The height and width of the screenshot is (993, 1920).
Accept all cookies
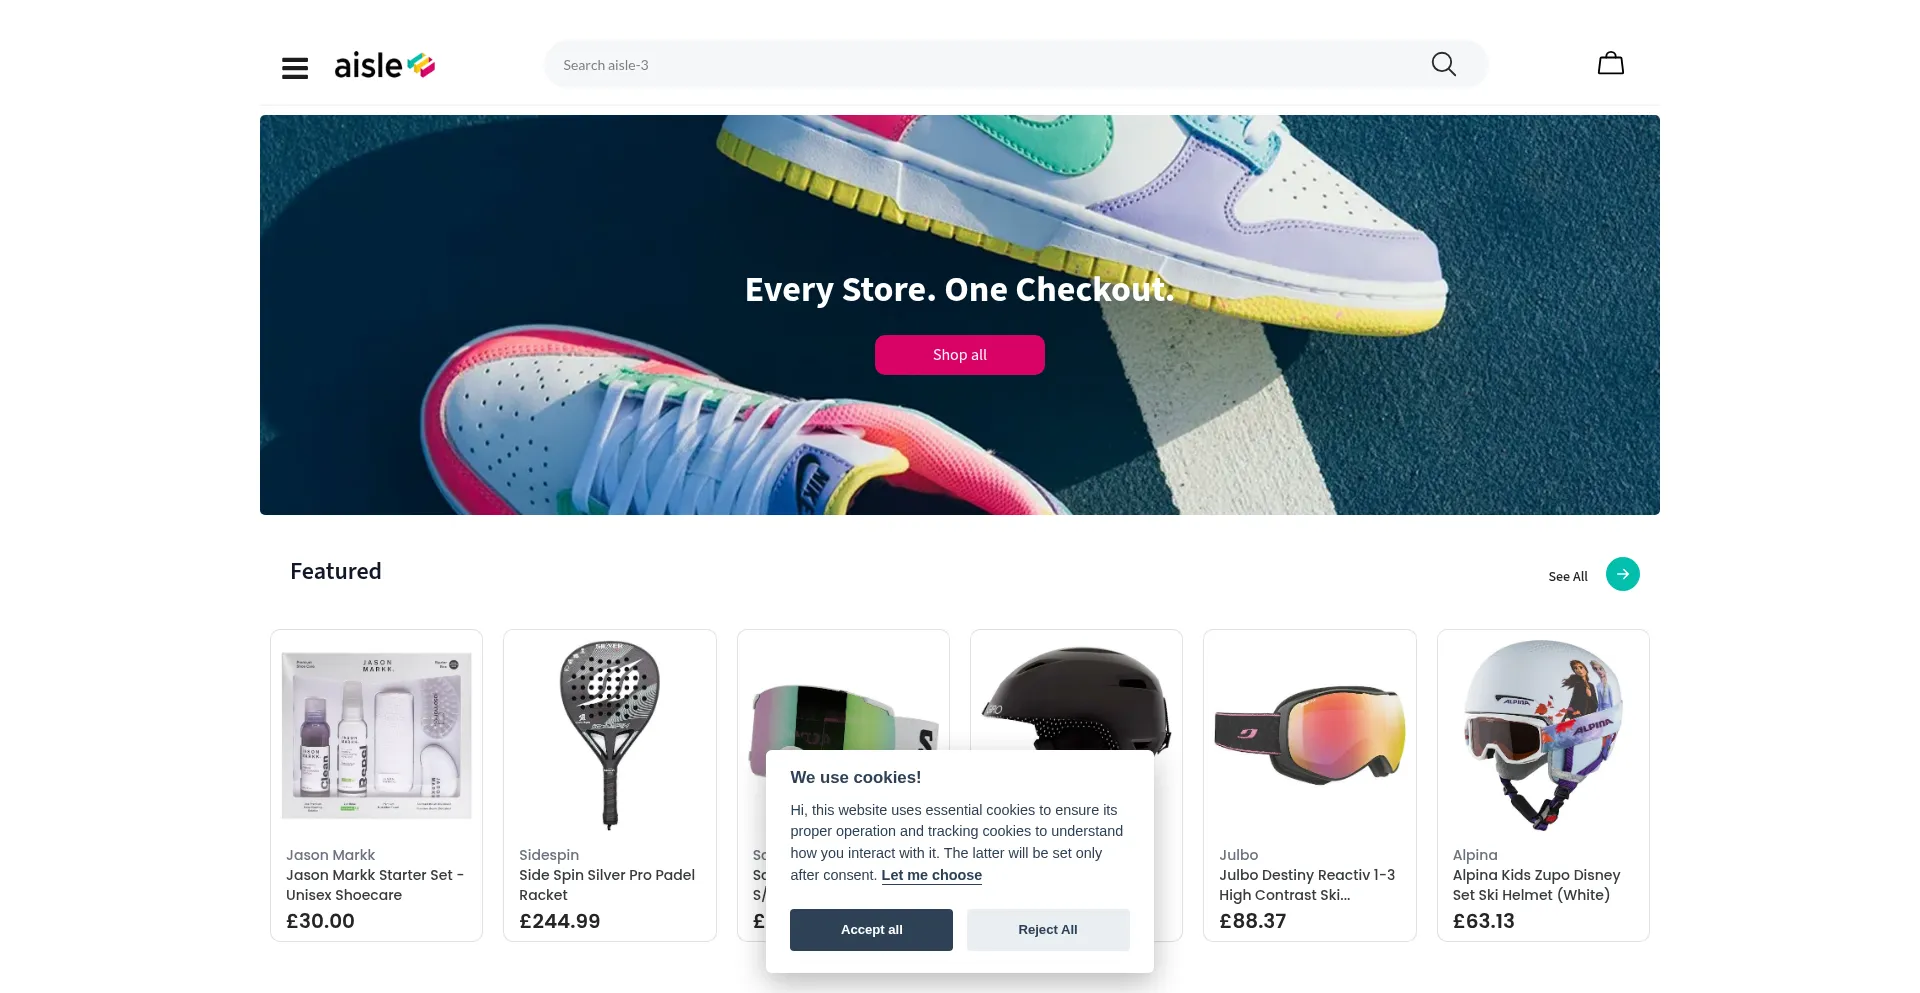click(x=871, y=930)
